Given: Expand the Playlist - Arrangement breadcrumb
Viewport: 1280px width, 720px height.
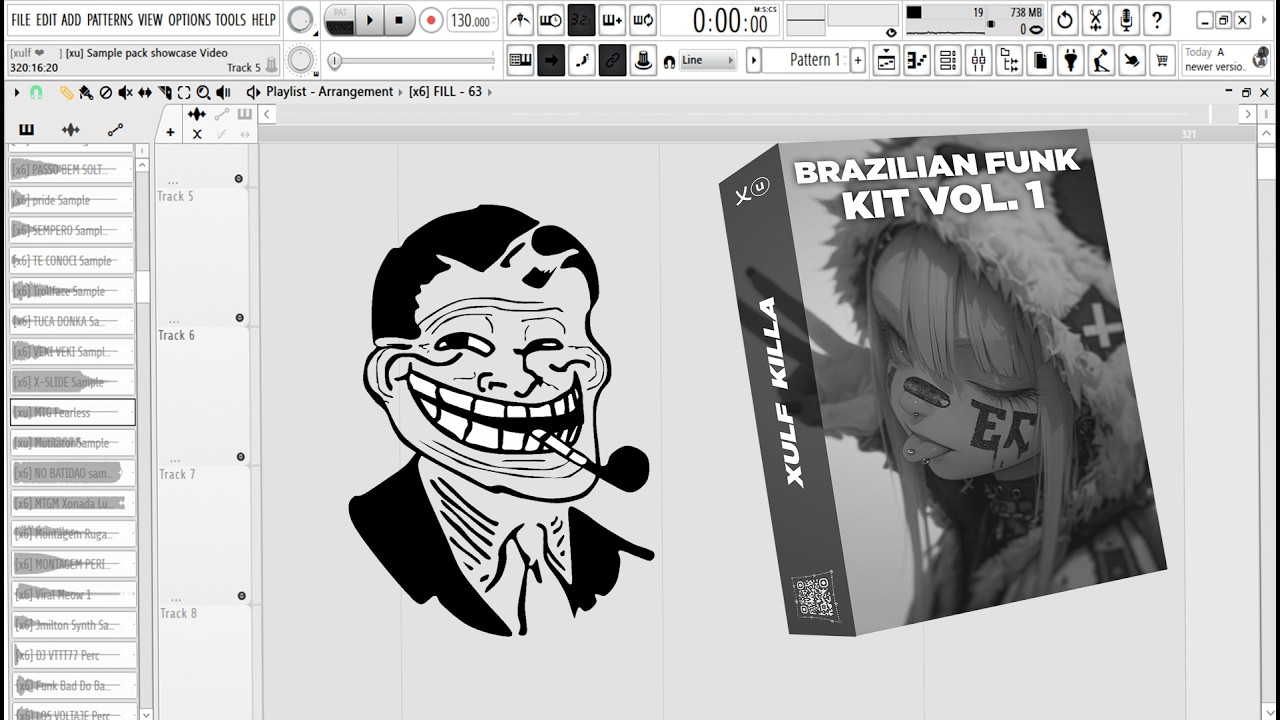Looking at the screenshot, I should coord(401,92).
